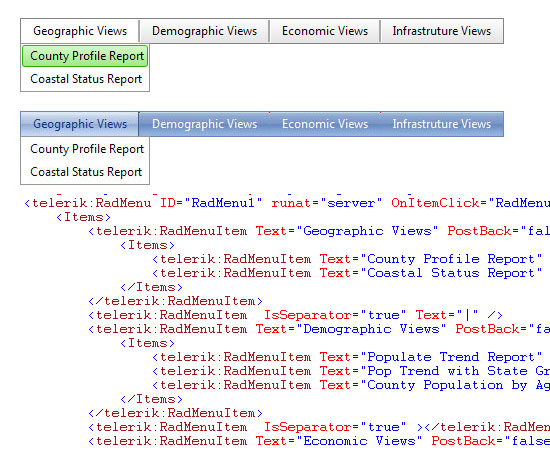This screenshot has width=550, height=450.
Task: Open Demographic Views in the top gray menu
Action: tap(204, 31)
